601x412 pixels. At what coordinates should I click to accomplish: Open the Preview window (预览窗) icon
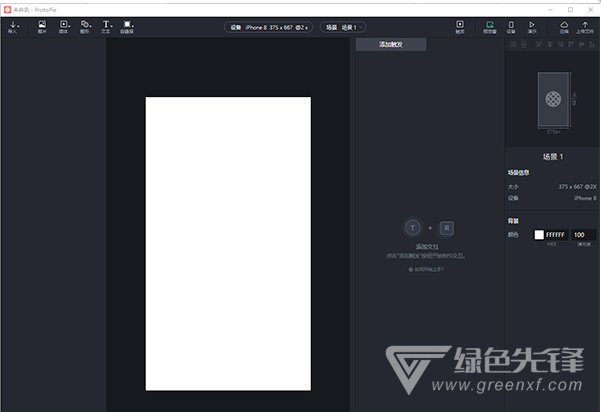(490, 26)
